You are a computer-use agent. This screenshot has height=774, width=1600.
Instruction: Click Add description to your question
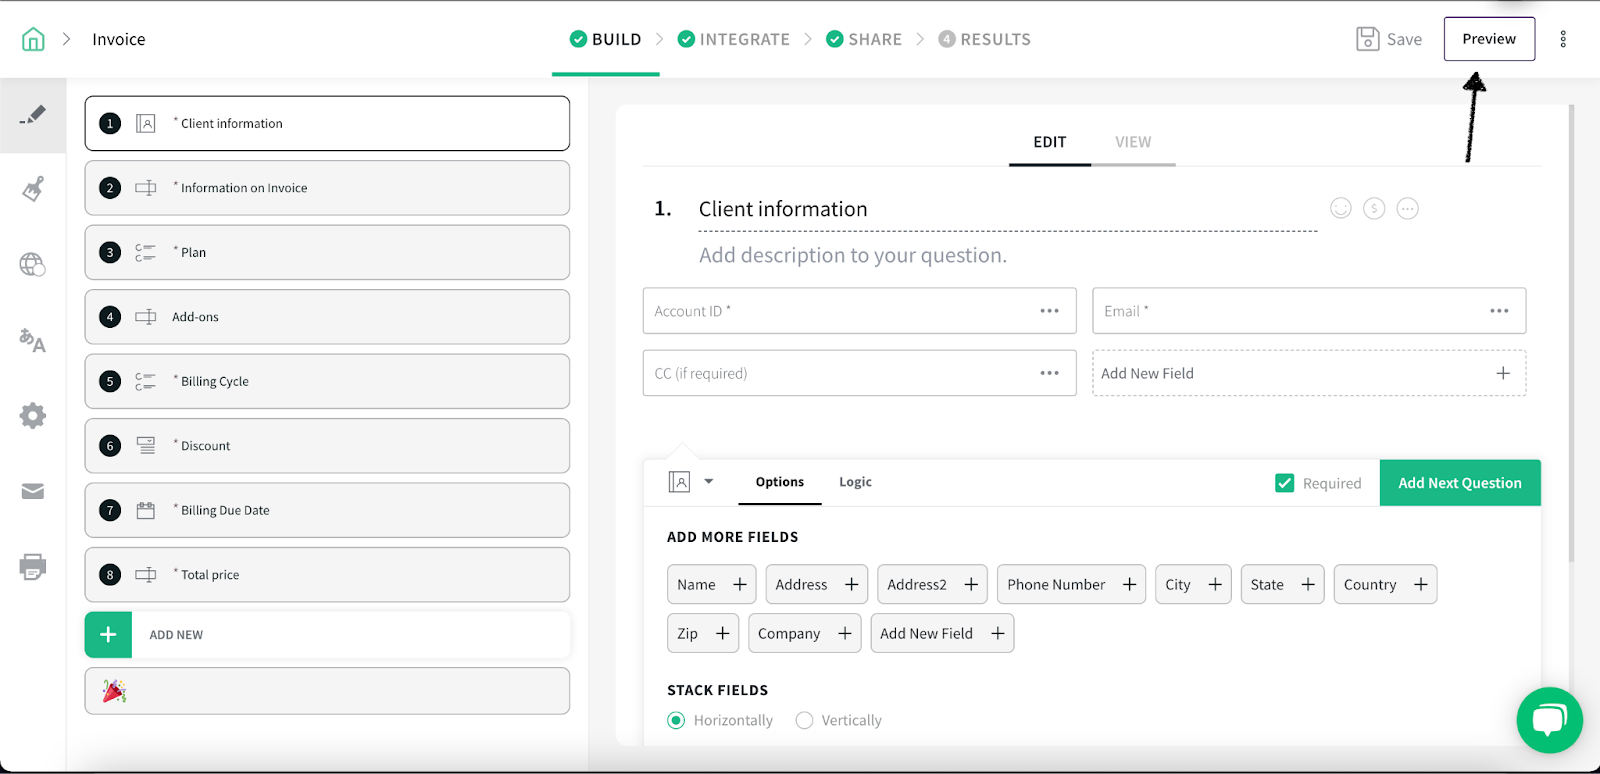click(x=853, y=255)
